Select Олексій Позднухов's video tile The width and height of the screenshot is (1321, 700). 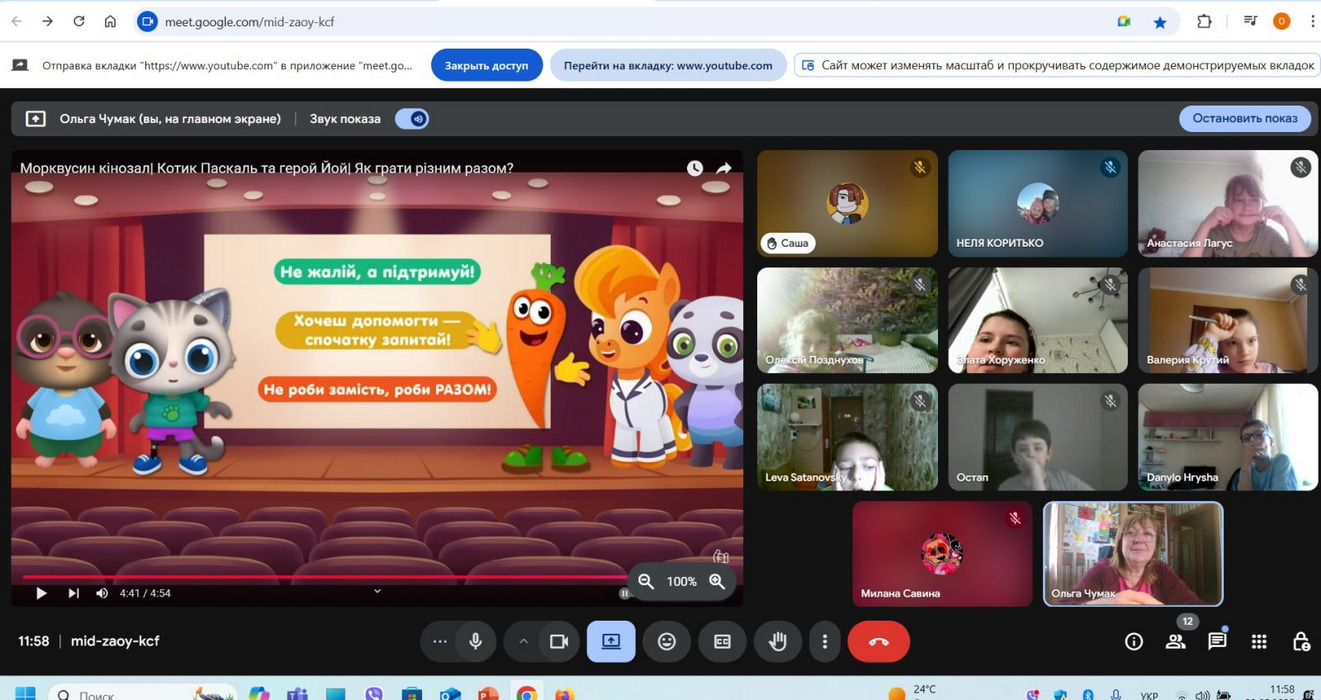847,320
